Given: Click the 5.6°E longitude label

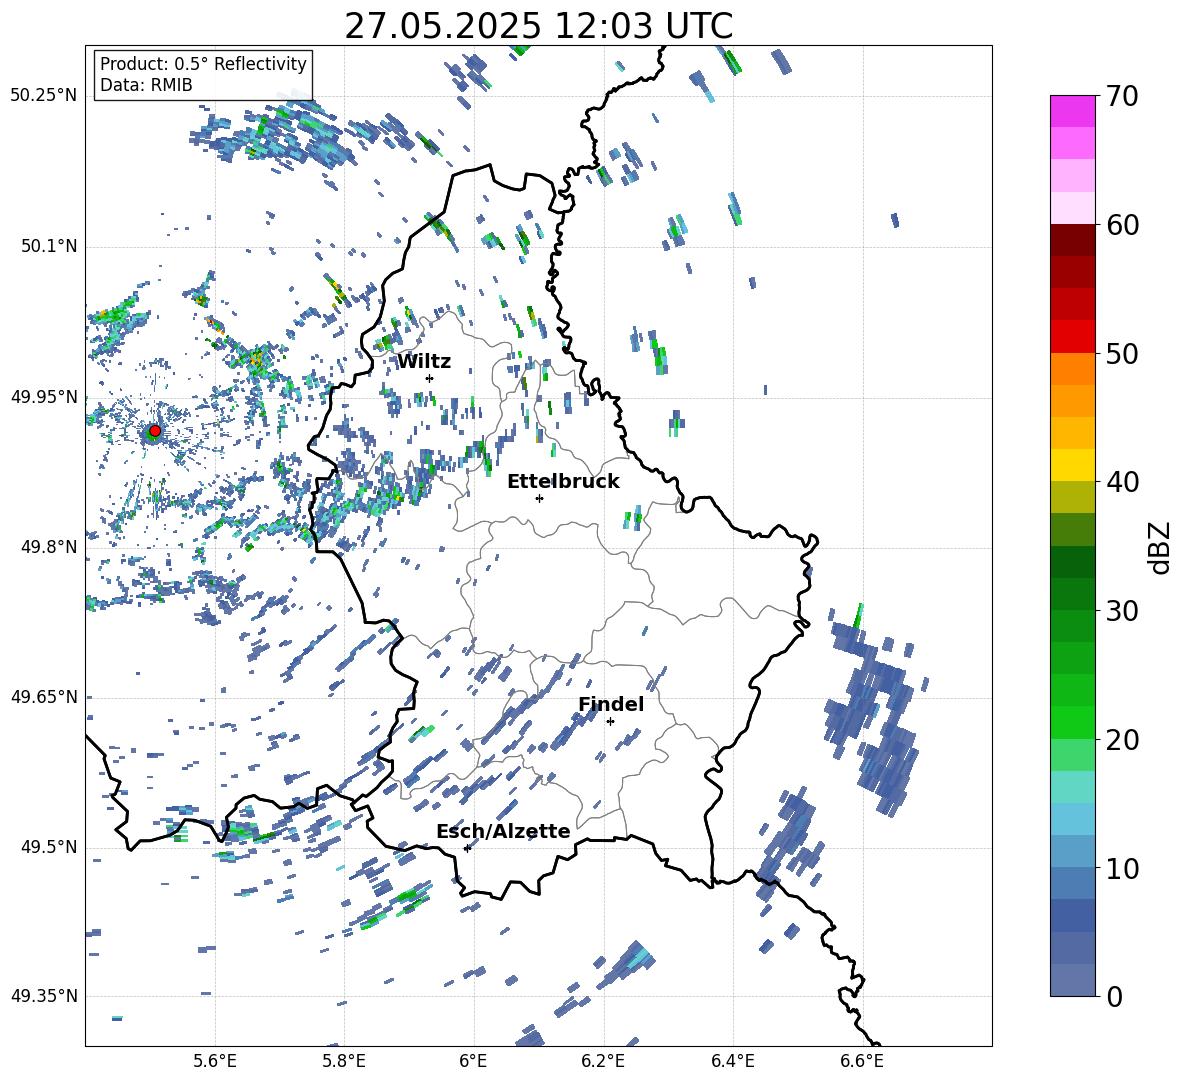Looking at the screenshot, I should pyautogui.click(x=215, y=1061).
